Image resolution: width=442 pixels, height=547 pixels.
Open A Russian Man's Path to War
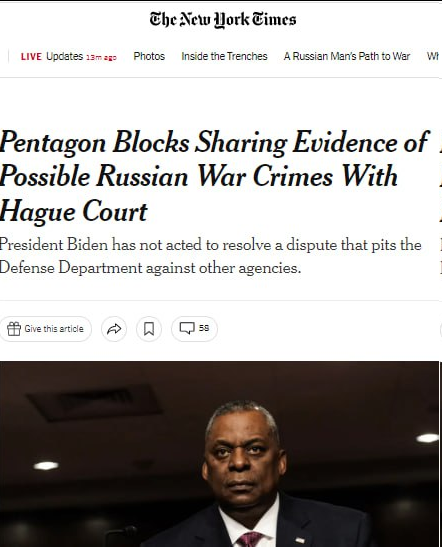[347, 56]
